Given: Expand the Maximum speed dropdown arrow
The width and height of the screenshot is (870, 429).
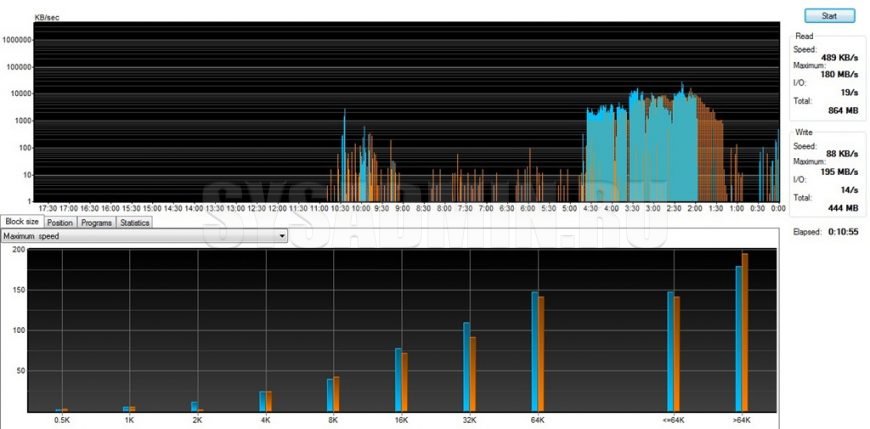Looking at the screenshot, I should pos(282,236).
